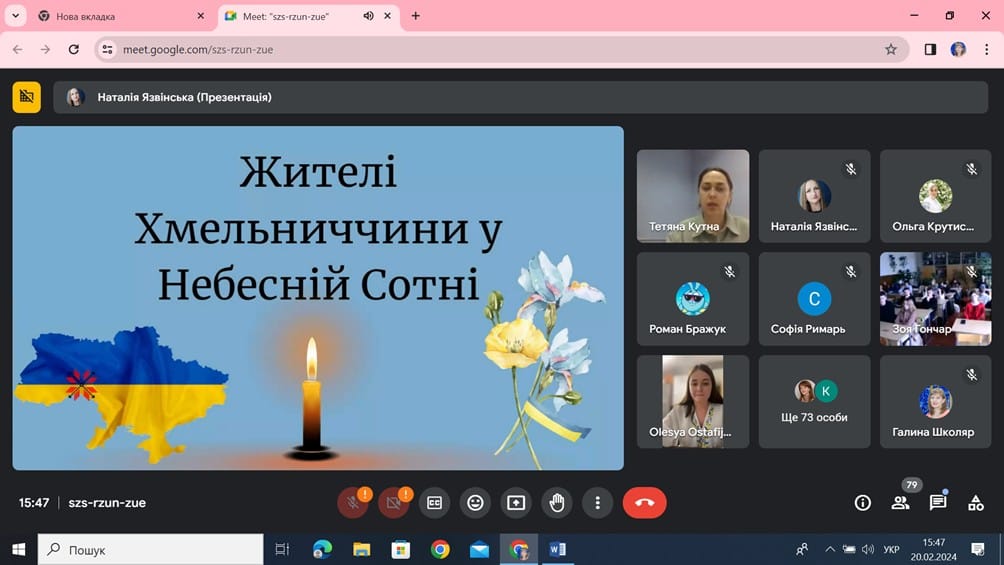Select the Софія Римарь participant tile
Image resolution: width=1004 pixels, height=565 pixels.
click(x=814, y=299)
